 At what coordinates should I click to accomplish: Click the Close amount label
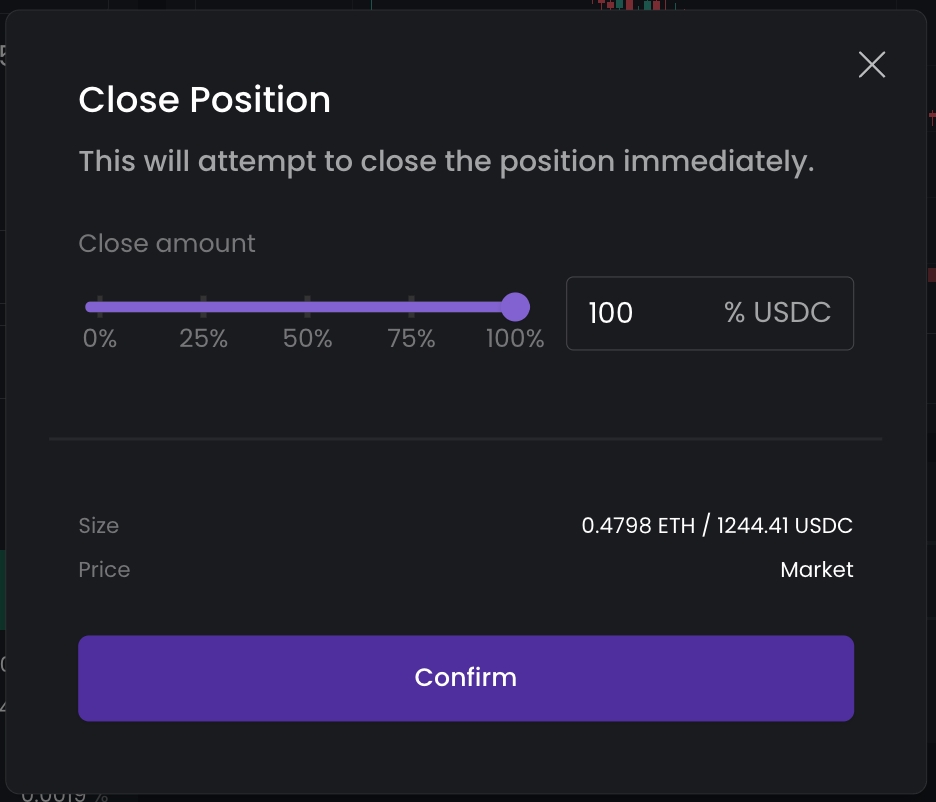click(x=167, y=243)
